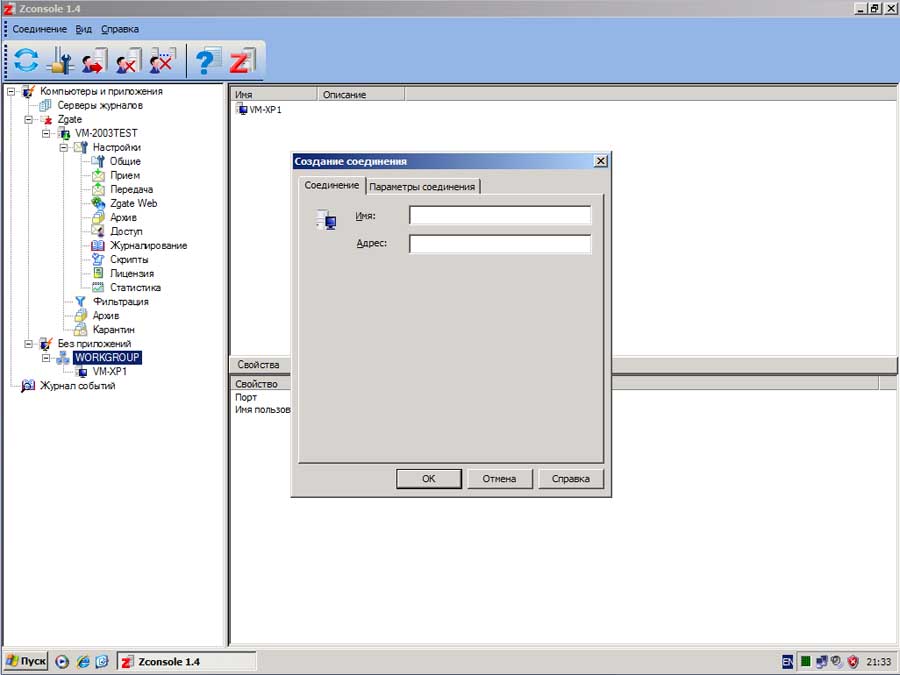Select the Журналирование book icon
Image resolution: width=900 pixels, height=675 pixels.
(98, 246)
